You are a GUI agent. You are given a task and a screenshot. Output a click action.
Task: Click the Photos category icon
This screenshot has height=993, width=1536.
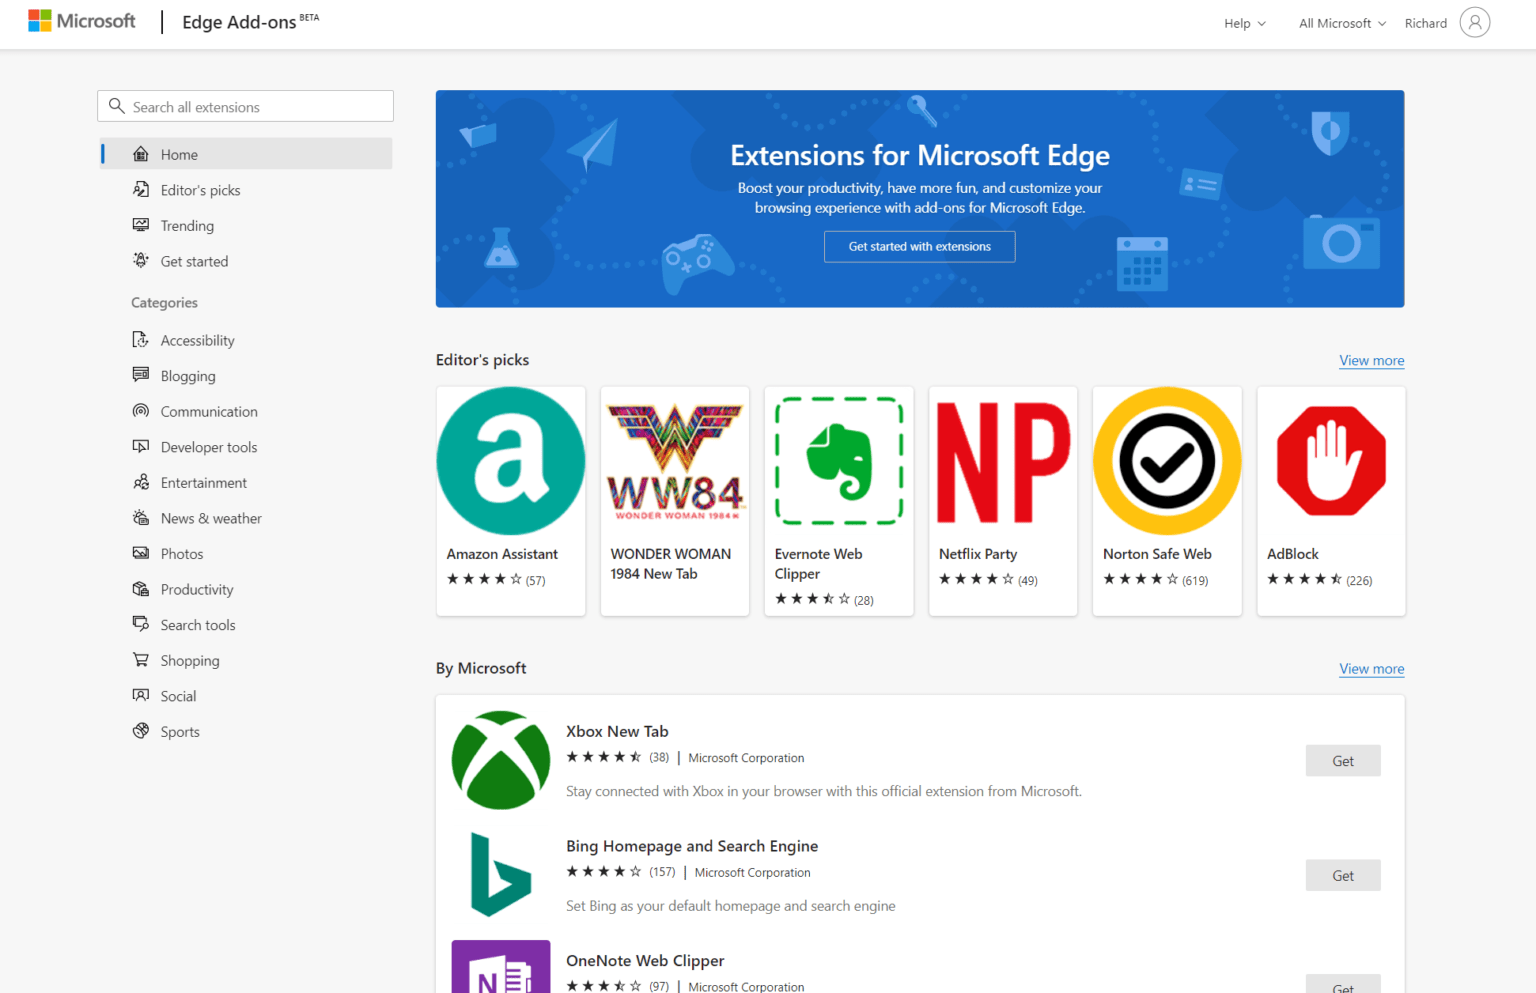[141, 553]
